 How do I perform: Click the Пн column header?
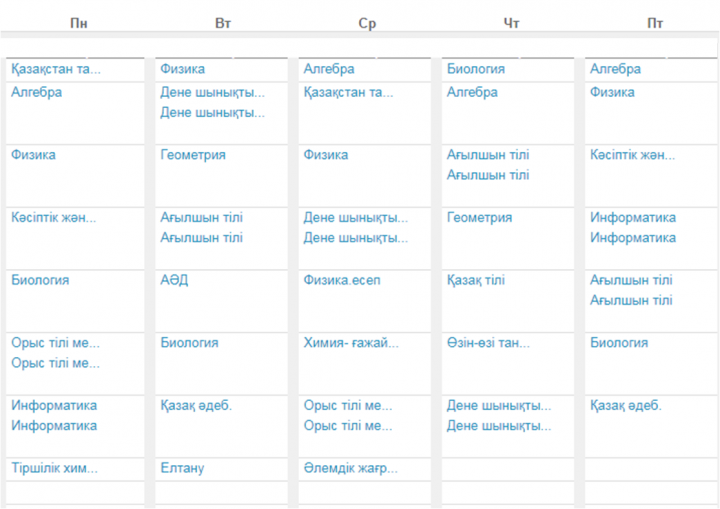tap(79, 23)
